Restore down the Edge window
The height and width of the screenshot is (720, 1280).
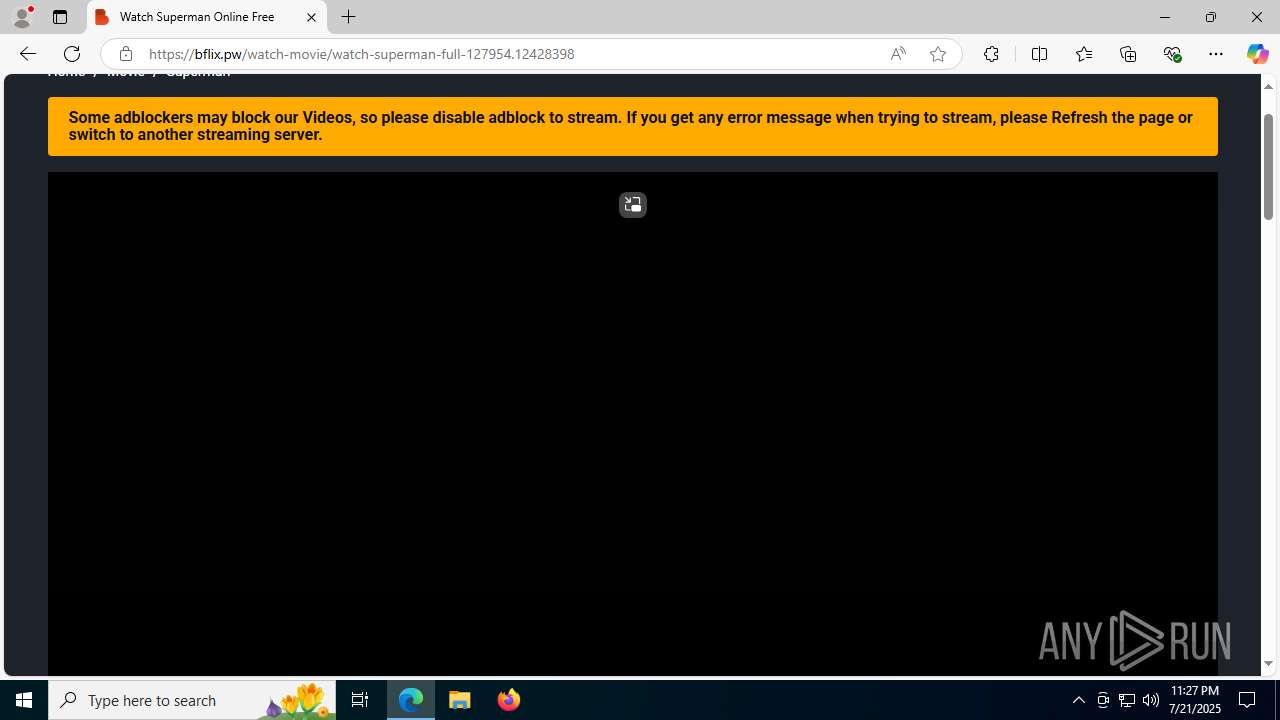[1211, 17]
